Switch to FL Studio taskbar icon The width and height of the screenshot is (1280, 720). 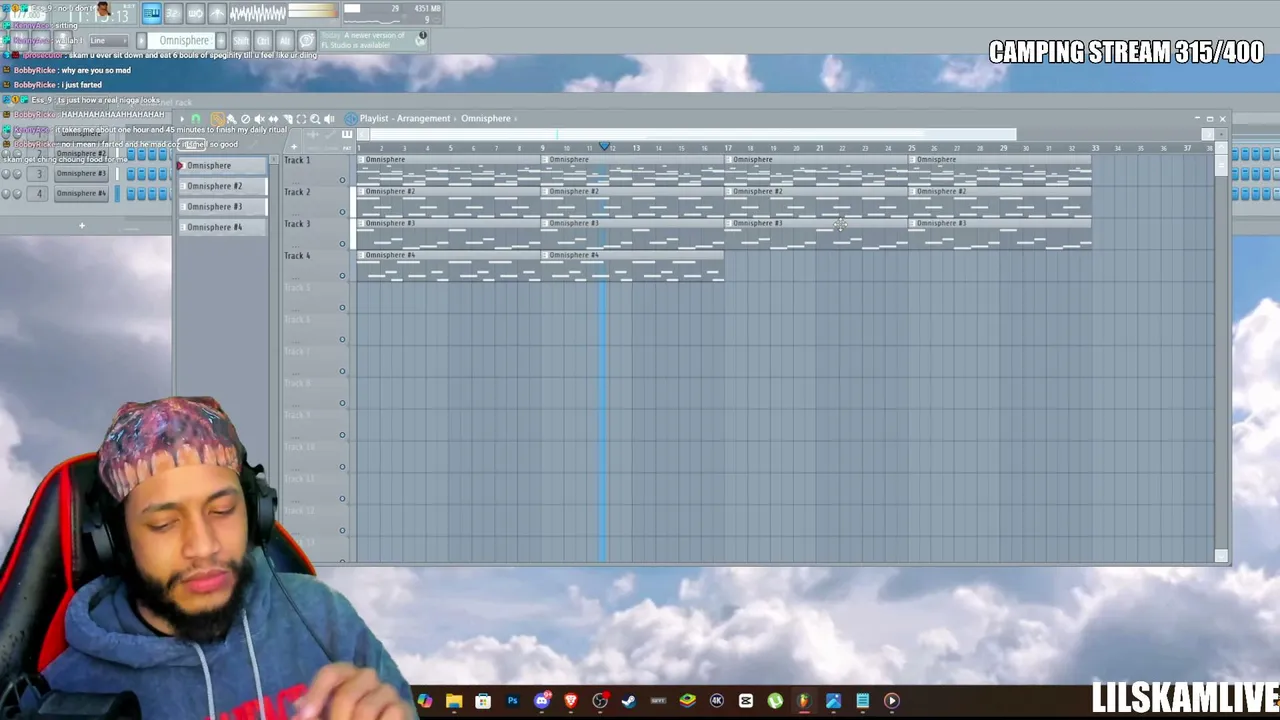click(804, 701)
